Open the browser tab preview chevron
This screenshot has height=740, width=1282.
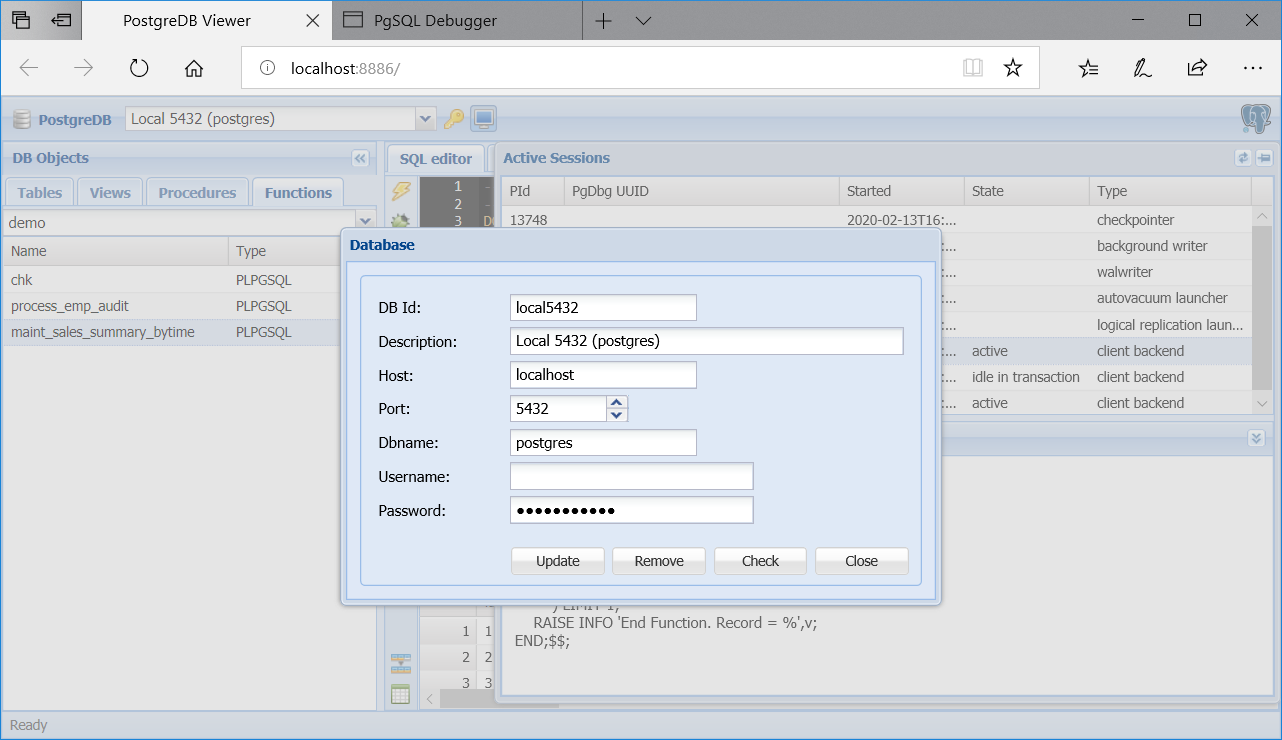[644, 20]
